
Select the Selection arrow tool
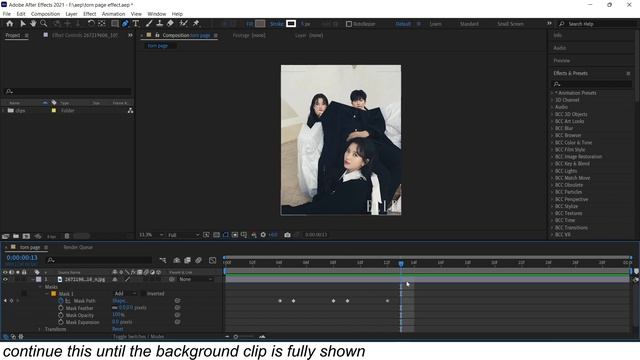(22, 24)
